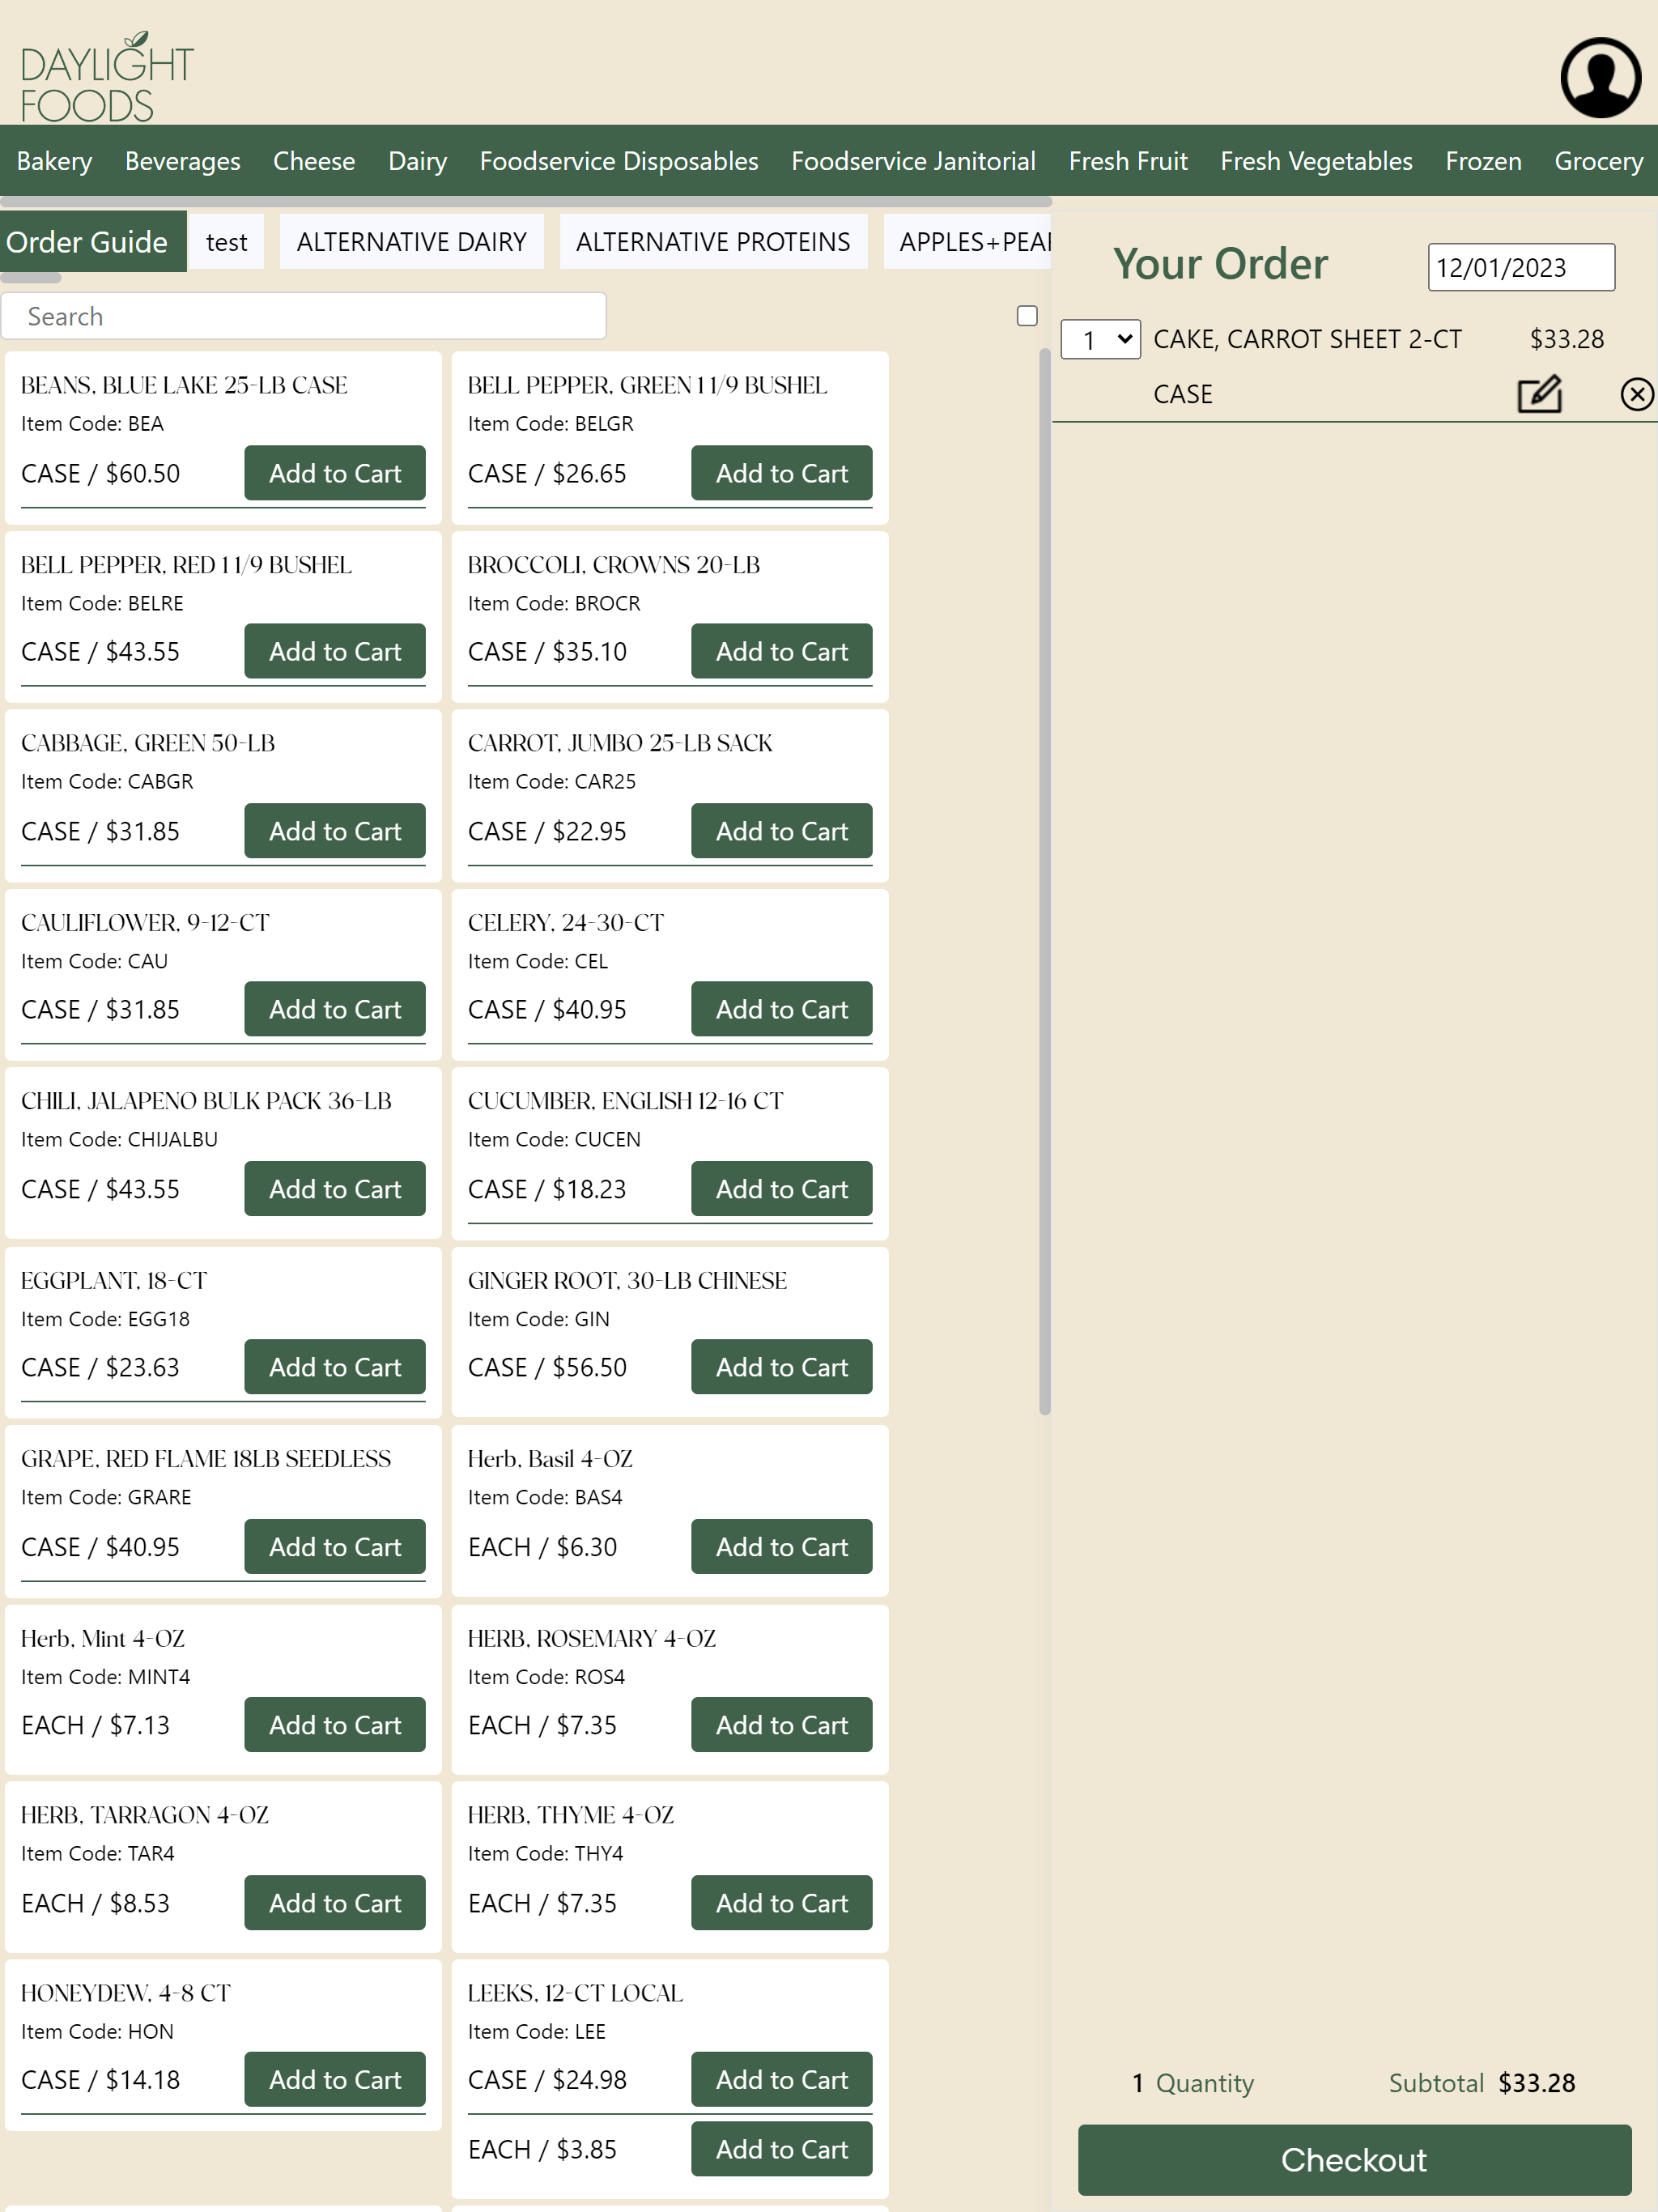Open the user profile icon
This screenshot has height=2212, width=1658.
[1600, 78]
